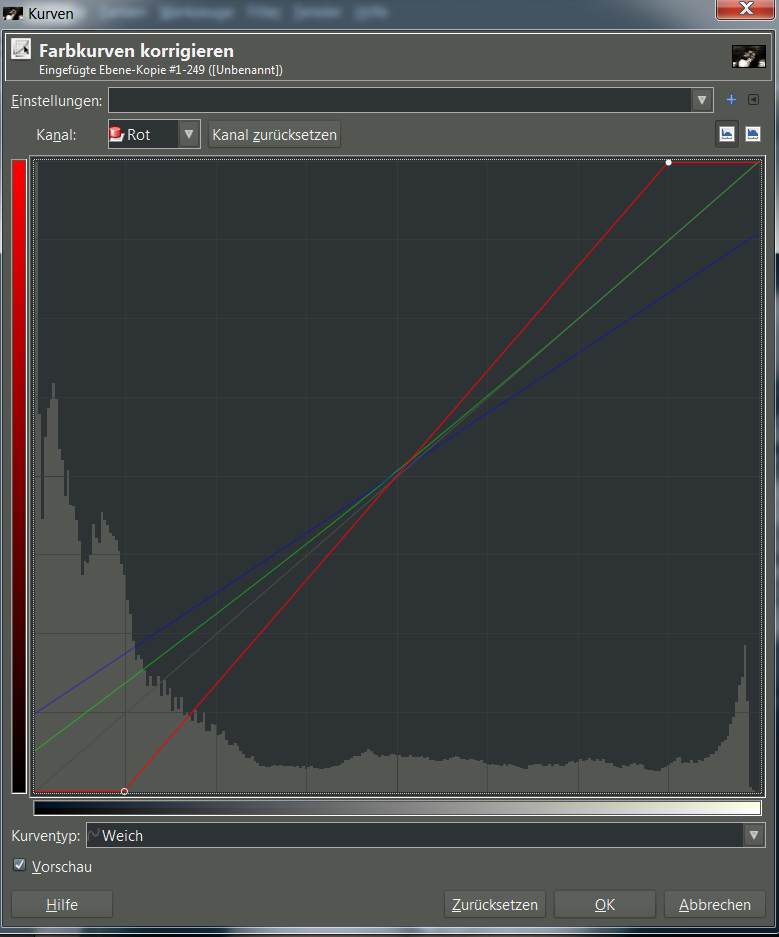Screen dimensions: 779x937
Task: Switch to linear histogram view
Action: [x=727, y=134]
